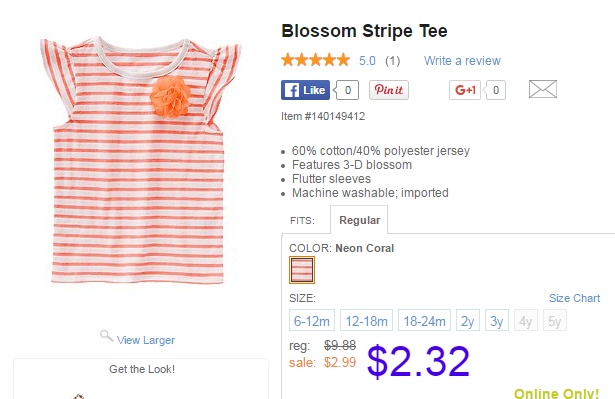The height and width of the screenshot is (399, 615).
Task: Open the Write a review link
Action: (462, 61)
